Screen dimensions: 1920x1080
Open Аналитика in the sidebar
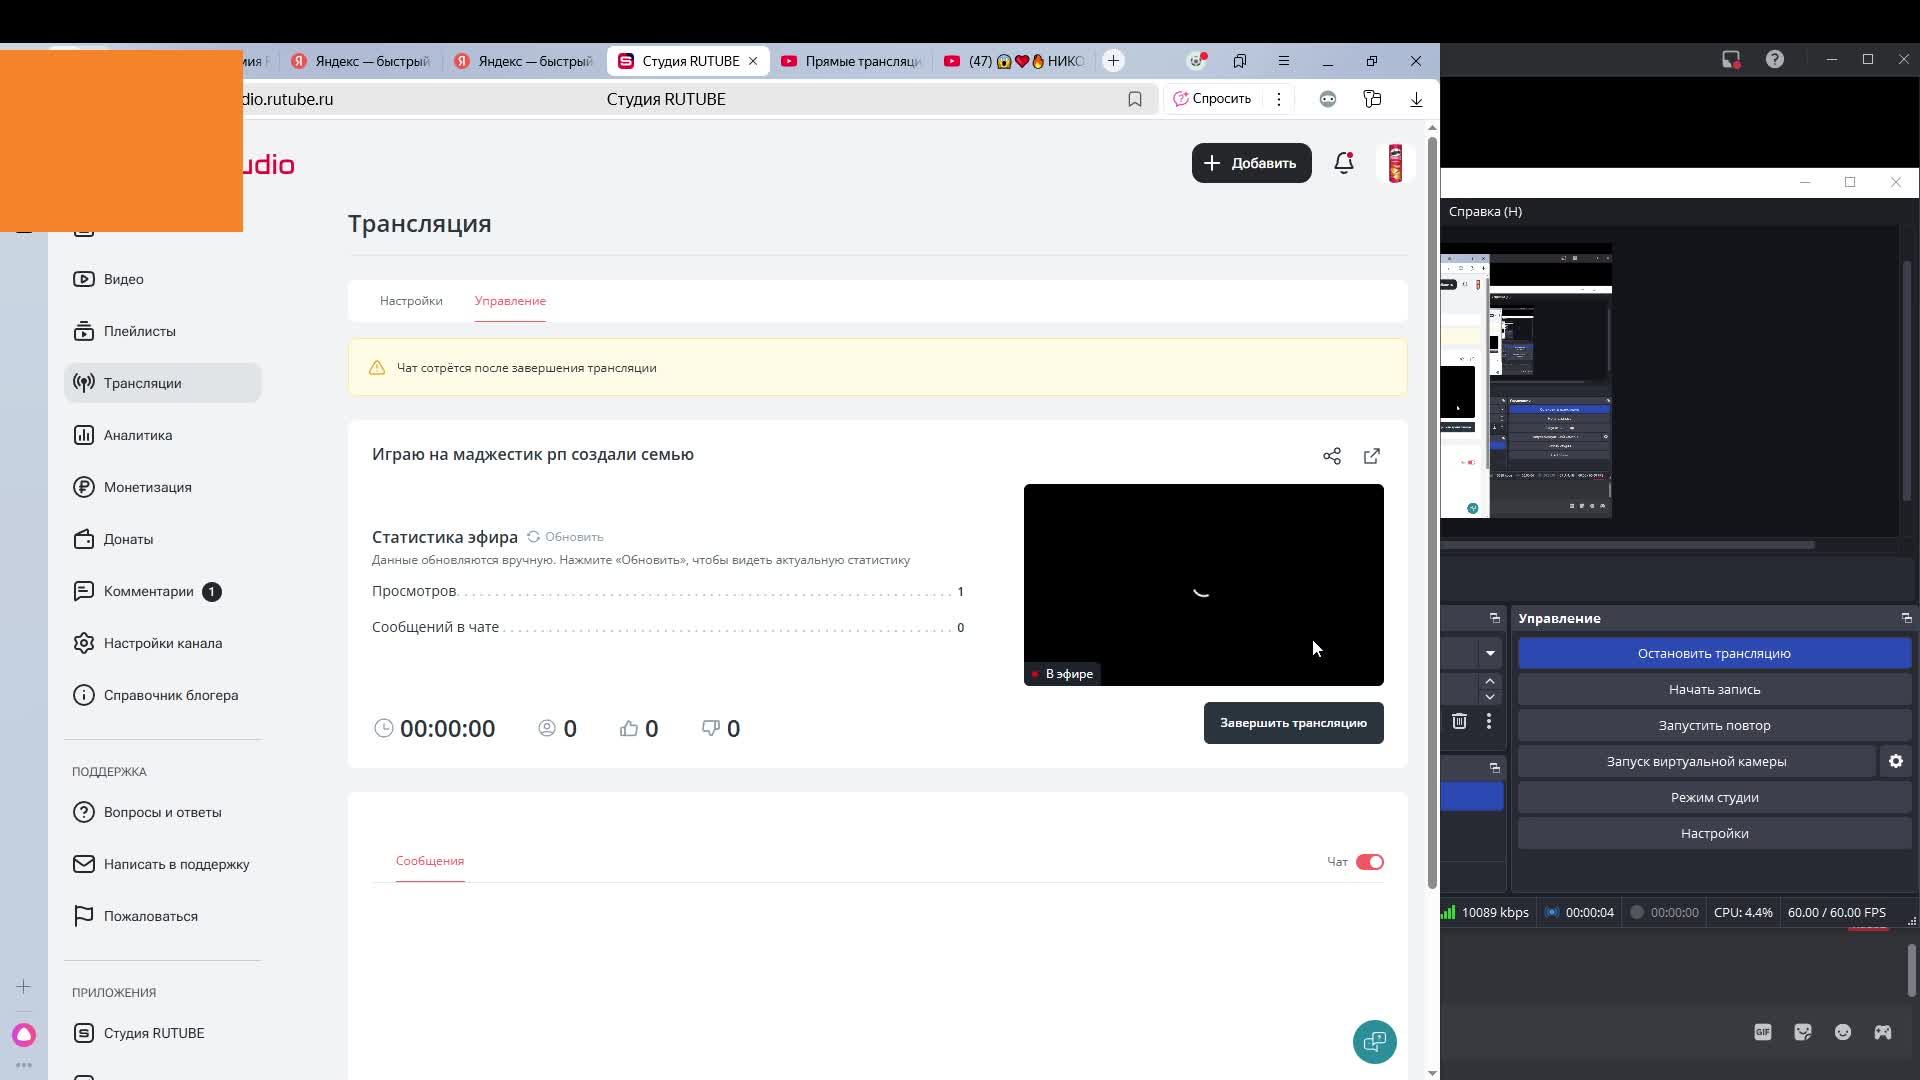click(137, 435)
